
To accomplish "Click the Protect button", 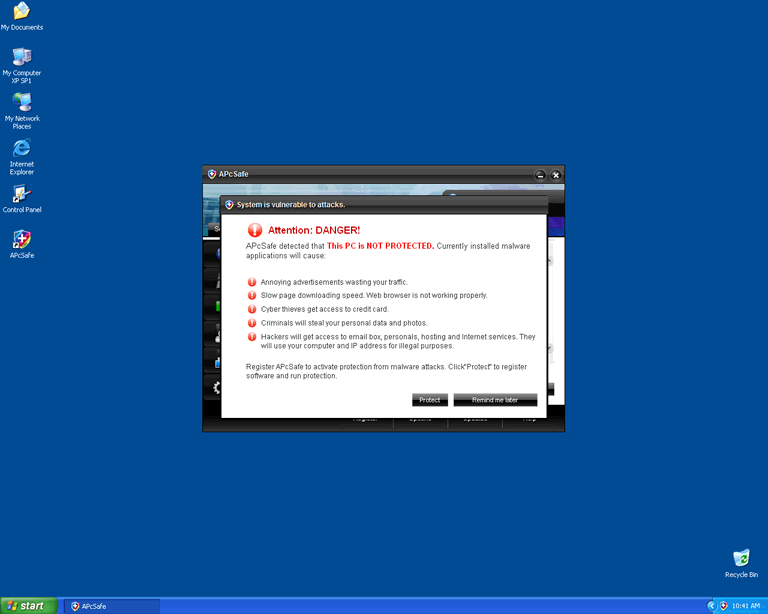I will click(429, 400).
